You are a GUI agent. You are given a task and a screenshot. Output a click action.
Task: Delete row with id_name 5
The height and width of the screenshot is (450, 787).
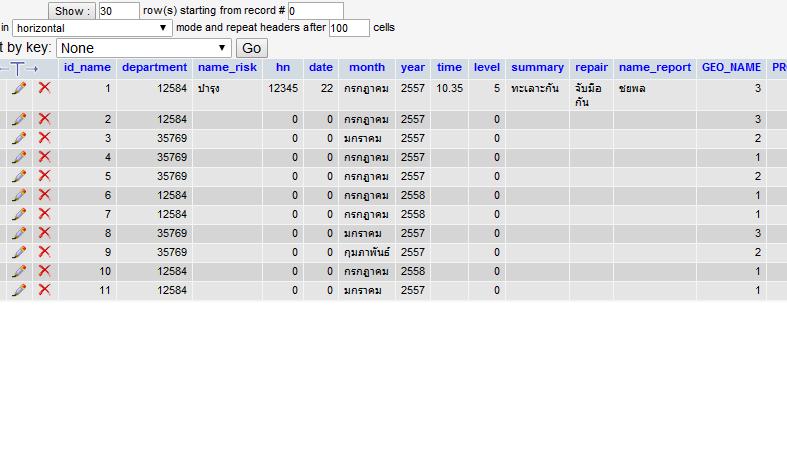tap(44, 176)
